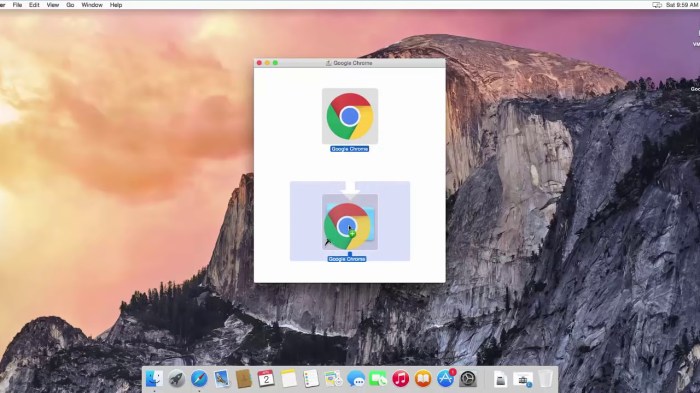Open the Go menu
Image resolution: width=700 pixels, height=393 pixels.
(x=70, y=5)
